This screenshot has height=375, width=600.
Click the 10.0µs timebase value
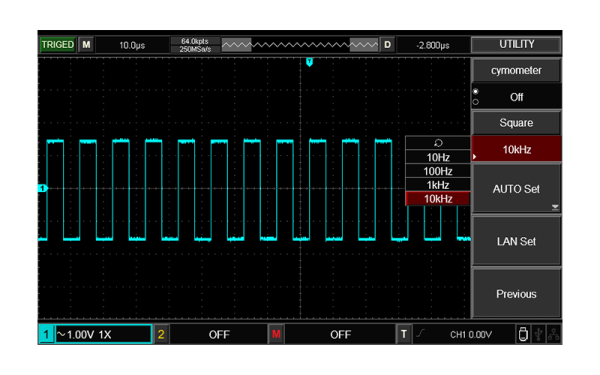click(132, 45)
